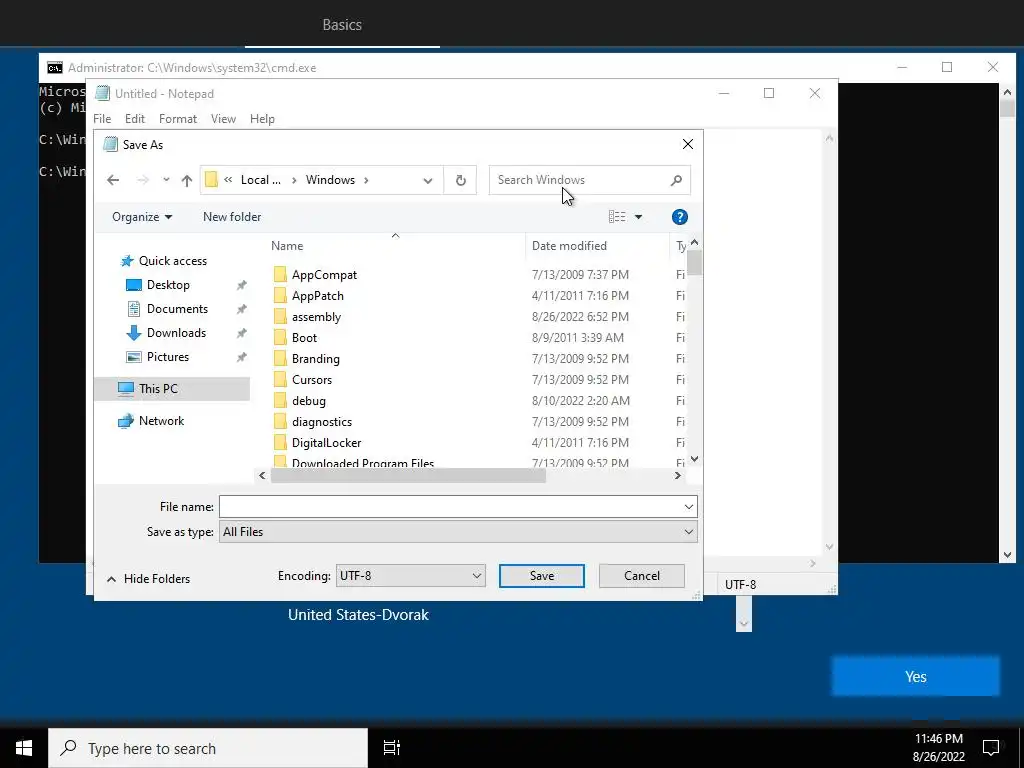Open the Organize menu
The image size is (1024, 768).
point(142,217)
